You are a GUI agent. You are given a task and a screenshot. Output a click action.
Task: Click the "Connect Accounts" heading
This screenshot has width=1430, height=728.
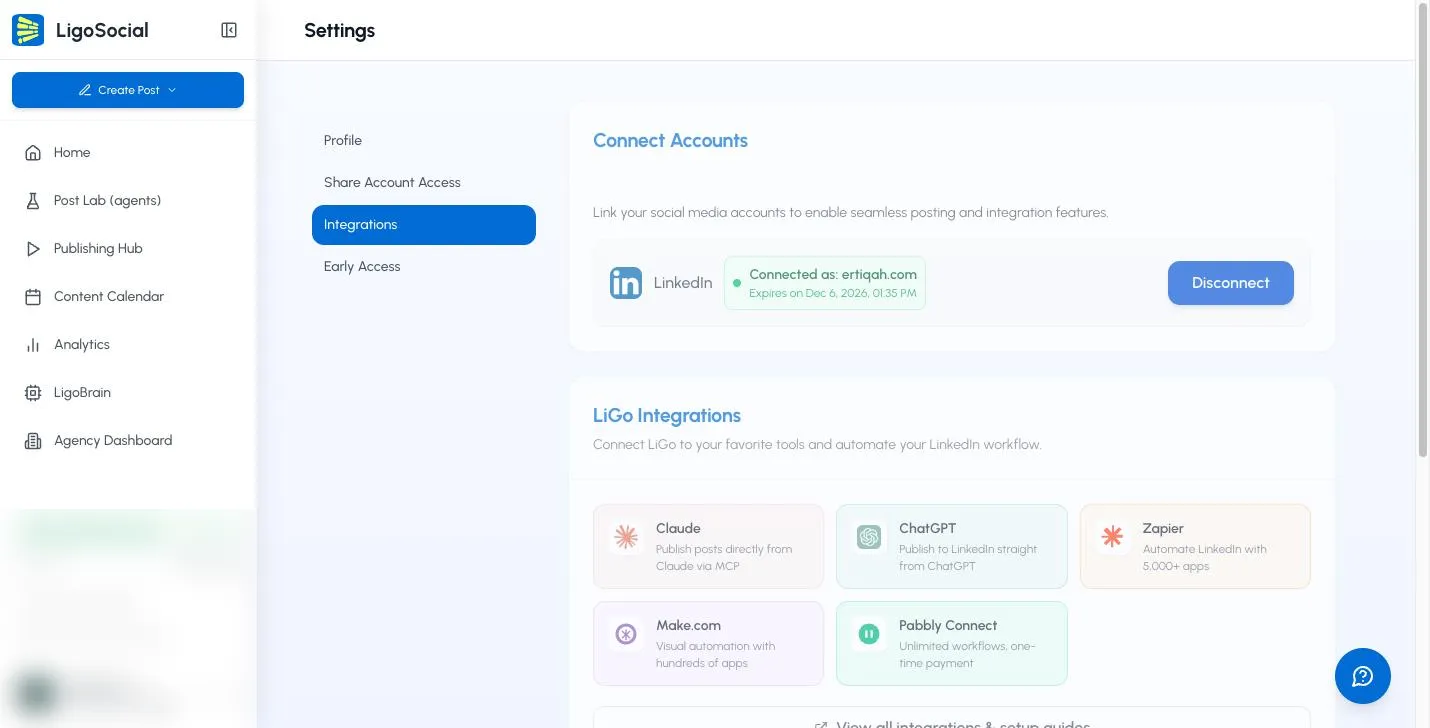pos(670,141)
